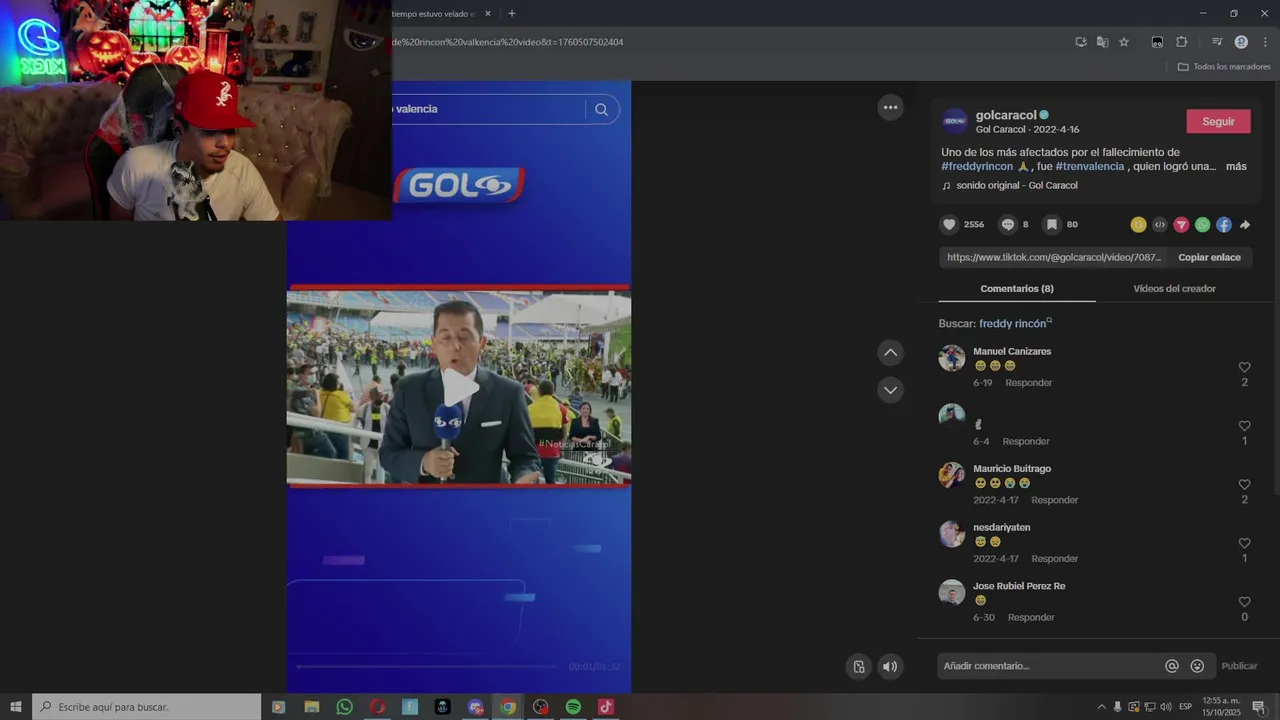Go to next video with down chevron

click(x=890, y=390)
